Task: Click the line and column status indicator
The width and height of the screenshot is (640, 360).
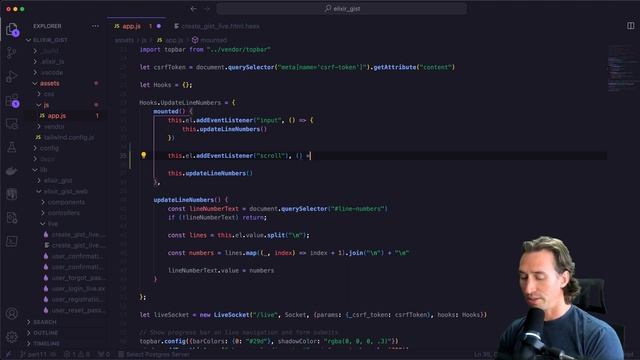Action: coord(485,355)
